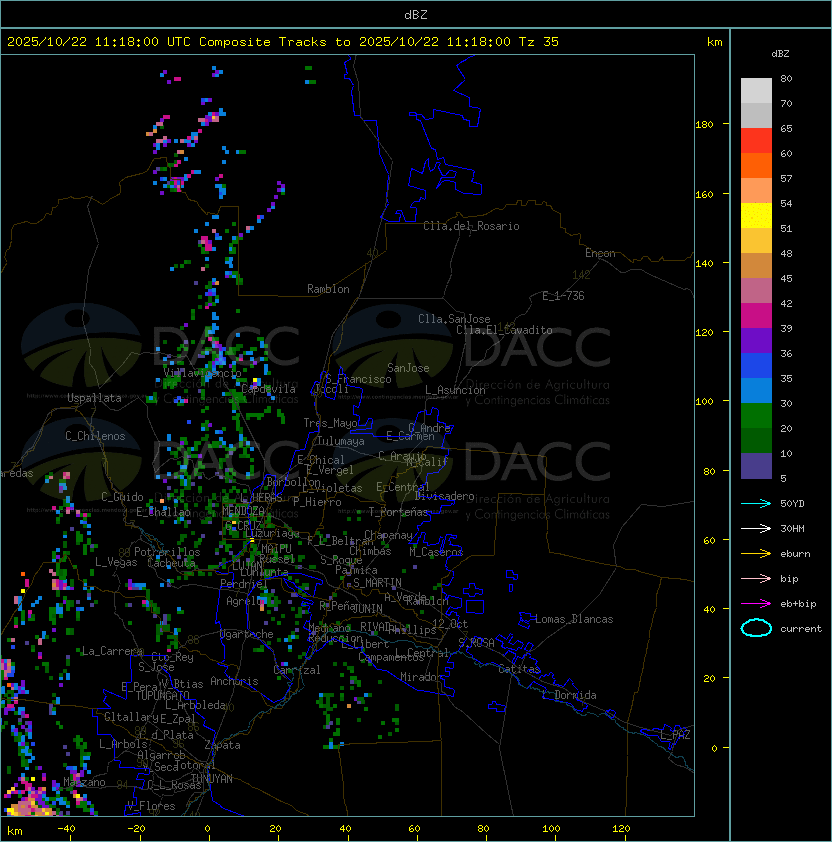The image size is (832, 842).
Task: Click the Tres_Mayo map label
Action: pos(330,423)
